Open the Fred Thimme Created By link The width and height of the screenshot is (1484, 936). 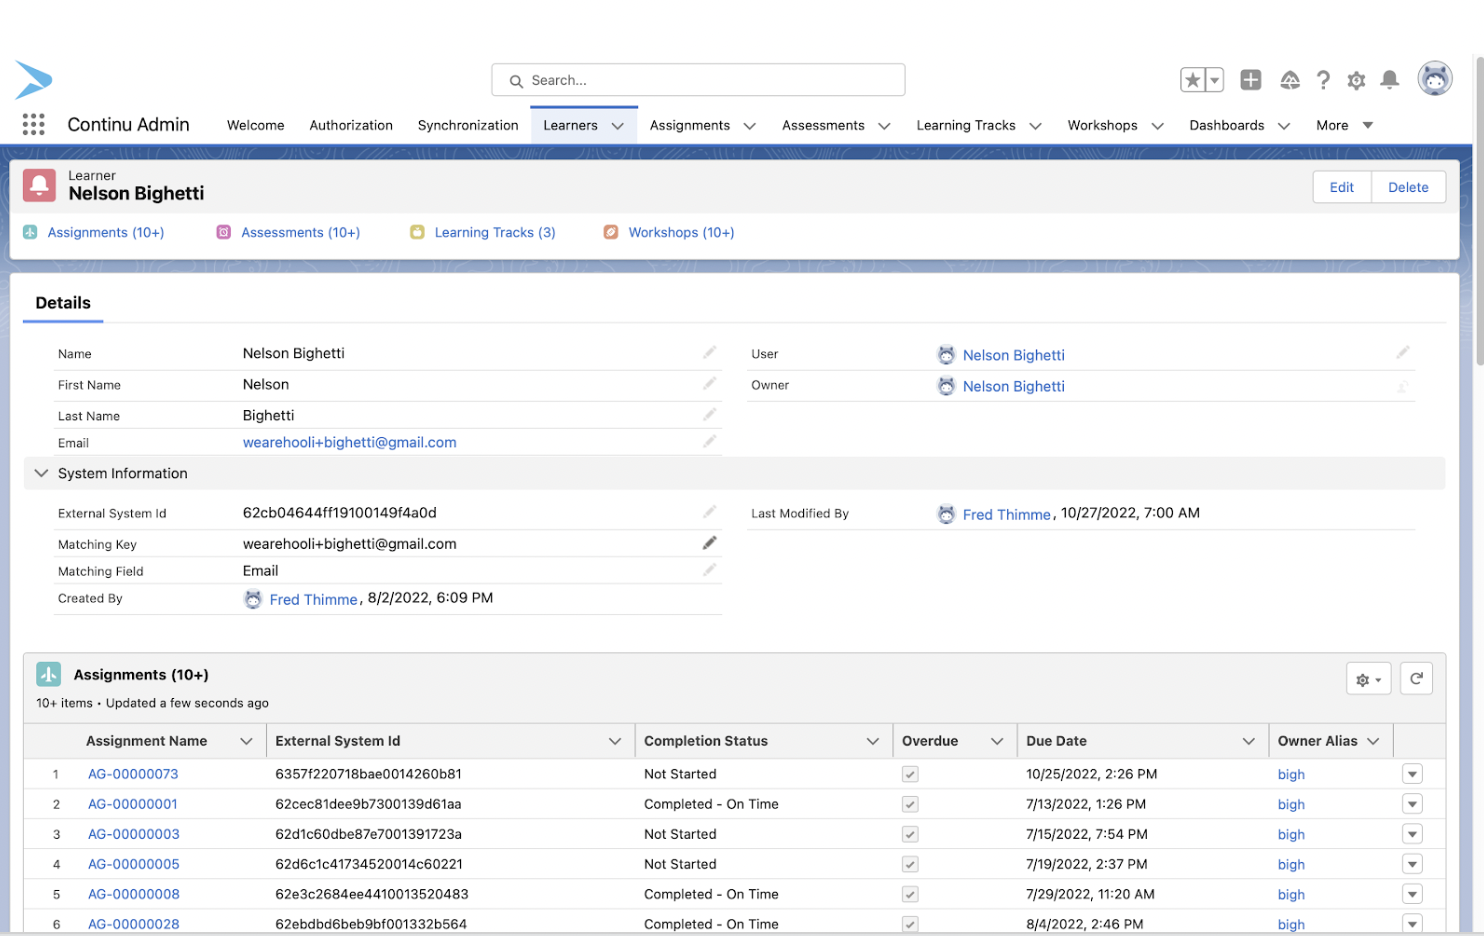313,599
